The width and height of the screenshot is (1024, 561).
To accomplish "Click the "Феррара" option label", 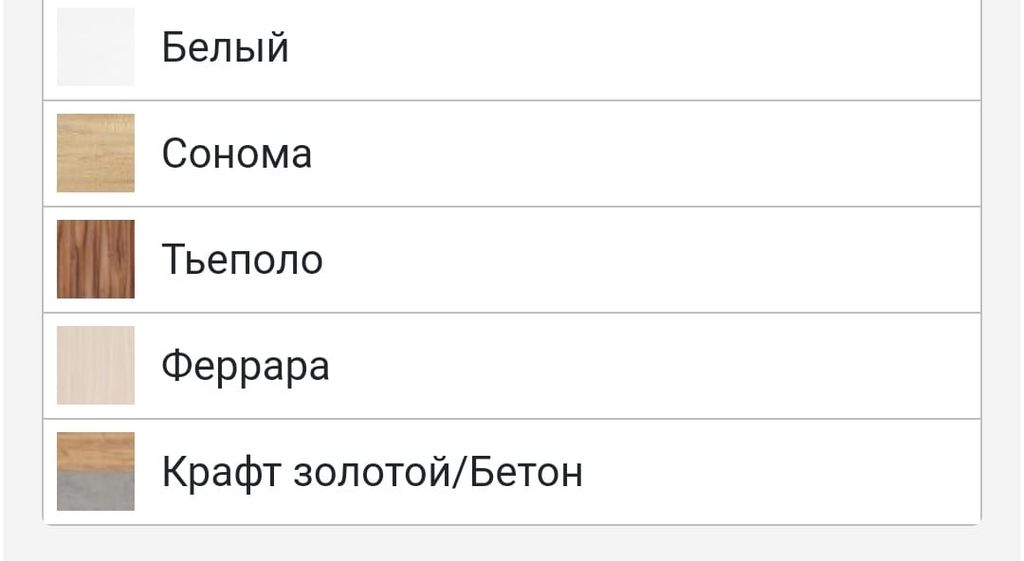I will click(x=245, y=366).
